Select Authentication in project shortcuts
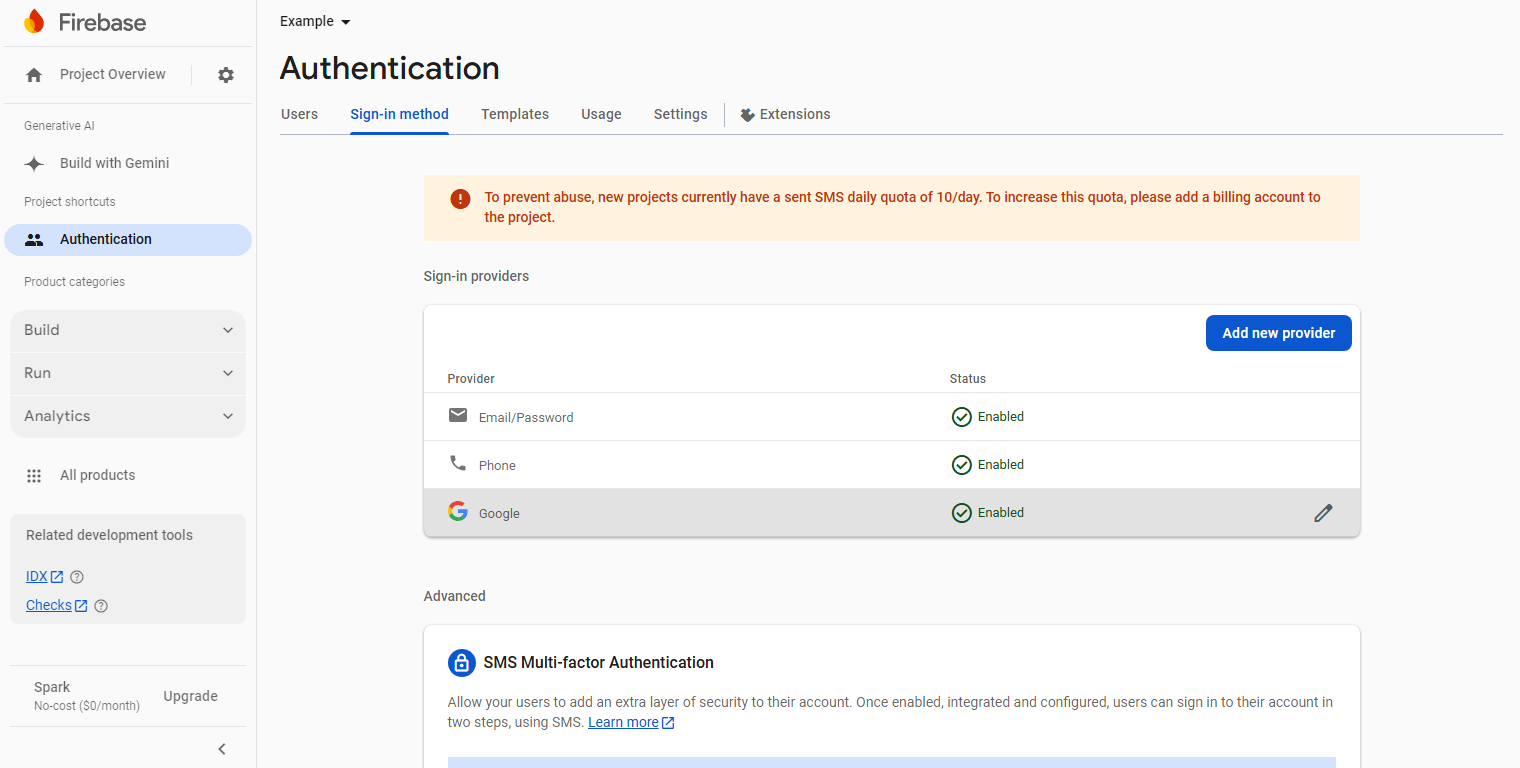 tap(128, 240)
